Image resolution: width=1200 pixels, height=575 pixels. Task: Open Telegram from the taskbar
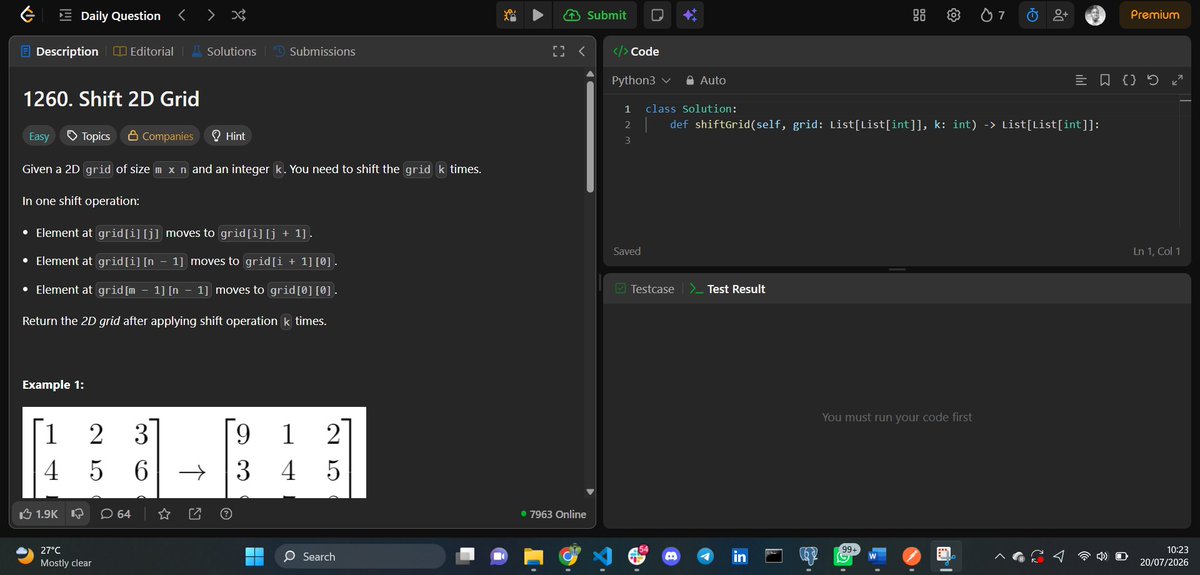pyautogui.click(x=705, y=556)
